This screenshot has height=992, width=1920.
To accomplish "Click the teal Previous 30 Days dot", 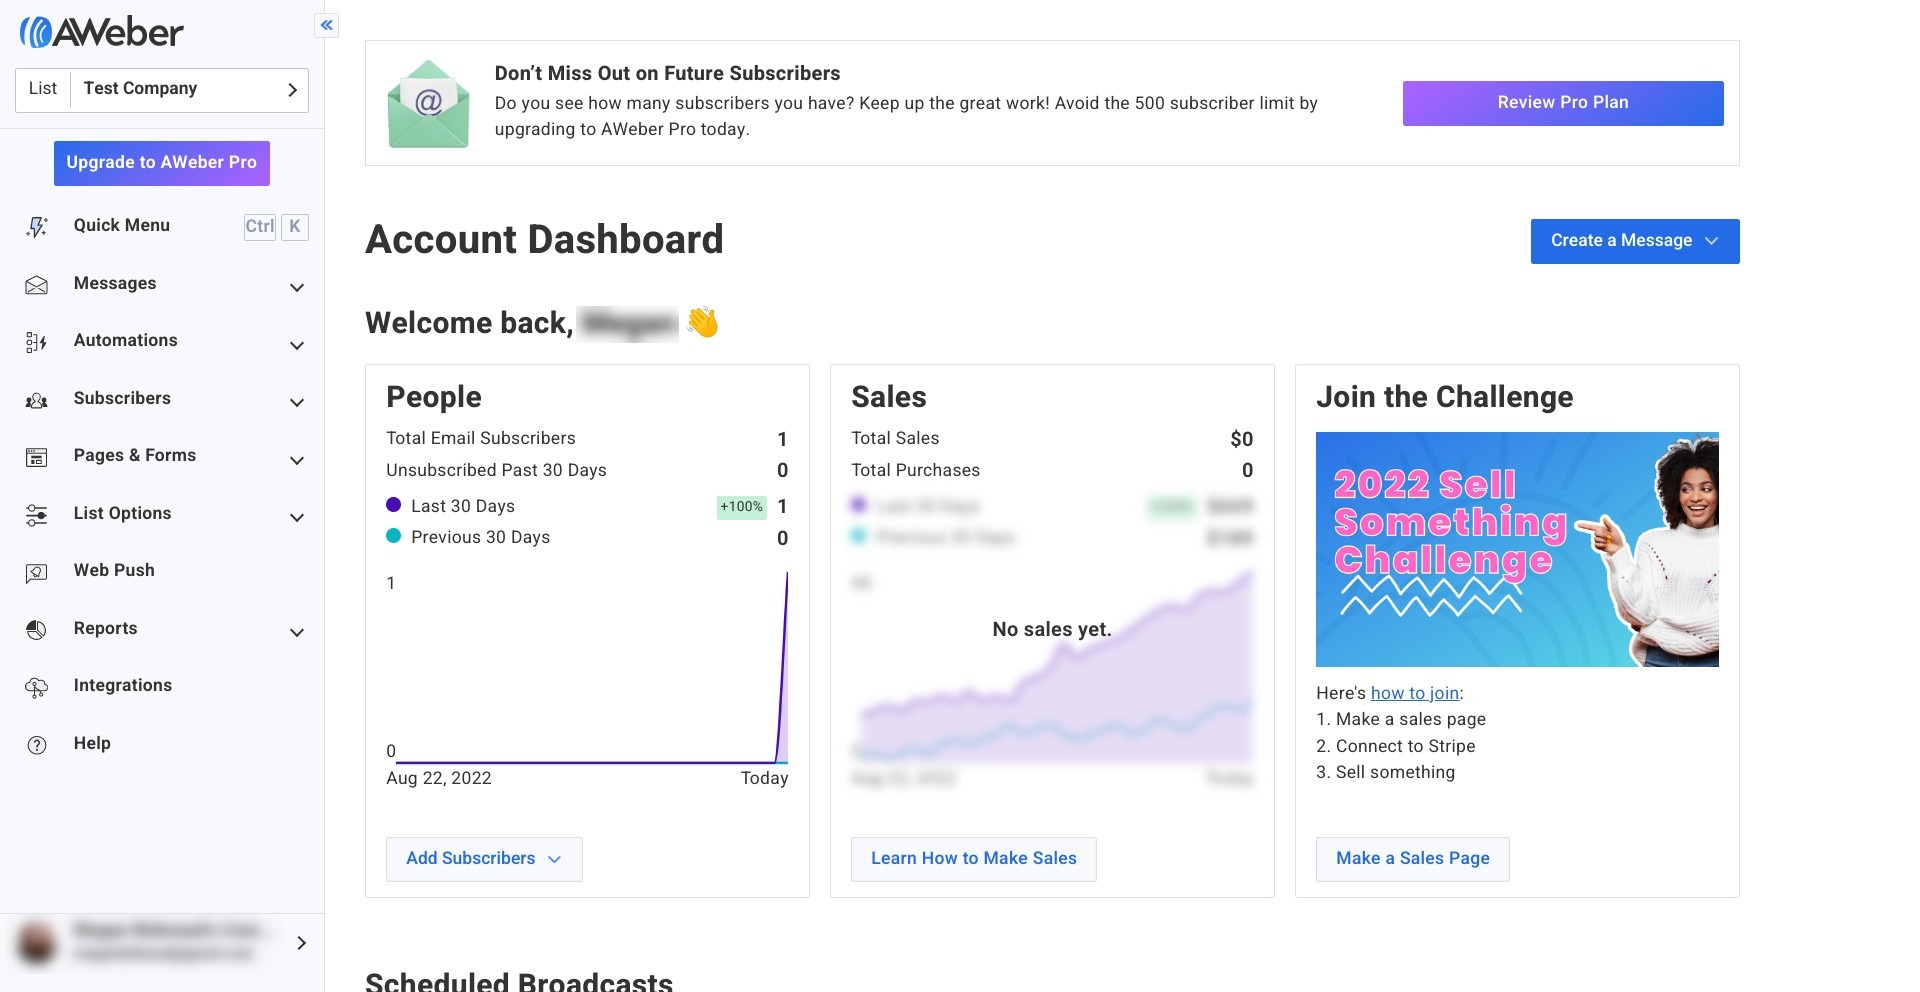I will (394, 536).
